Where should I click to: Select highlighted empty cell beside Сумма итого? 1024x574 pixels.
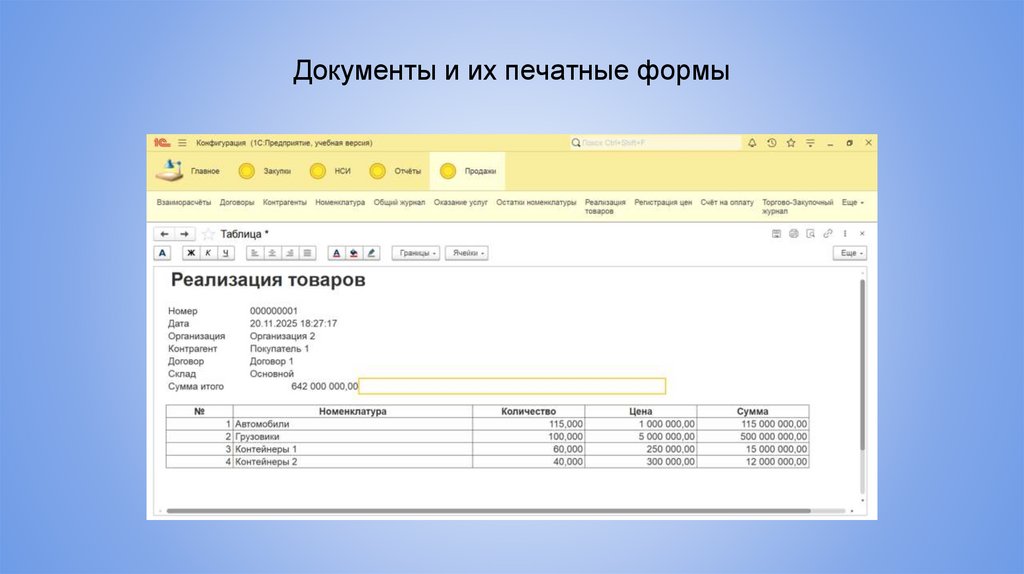point(512,386)
